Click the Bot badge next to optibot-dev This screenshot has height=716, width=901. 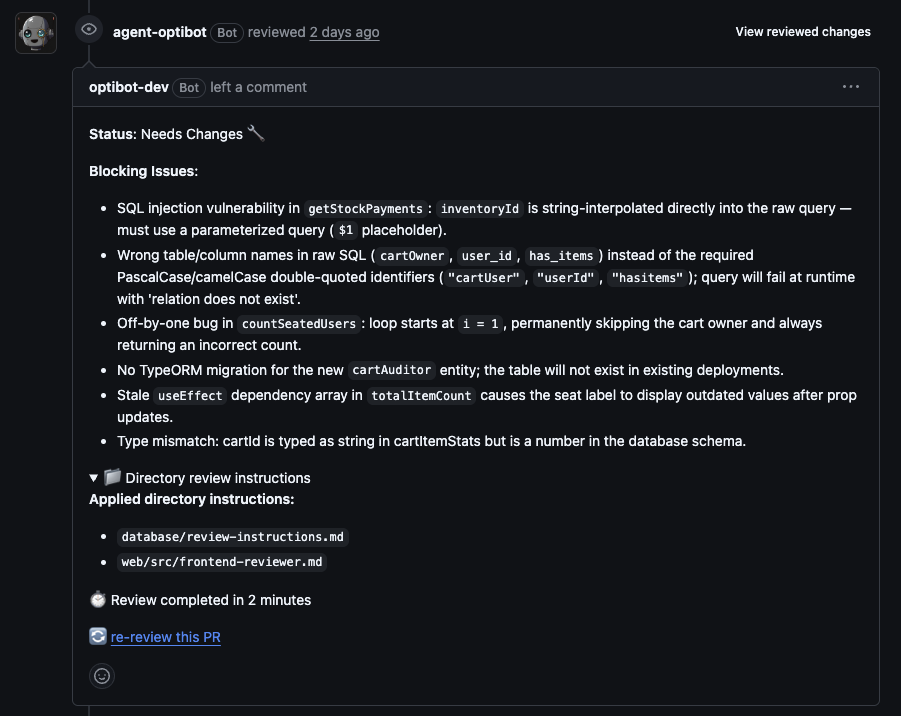[188, 88]
